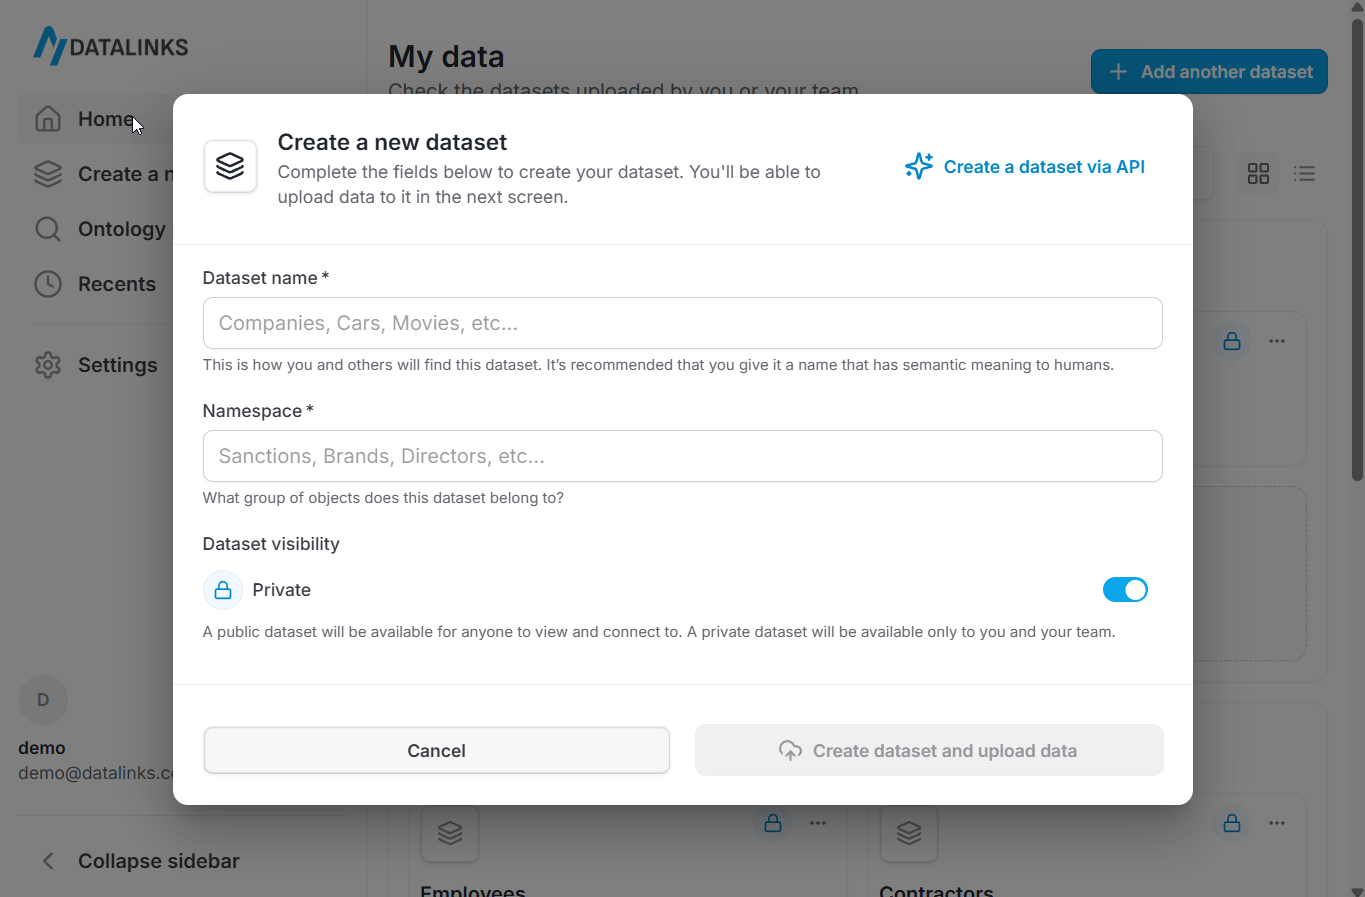Click the sparkle icon beside the API link

918,166
